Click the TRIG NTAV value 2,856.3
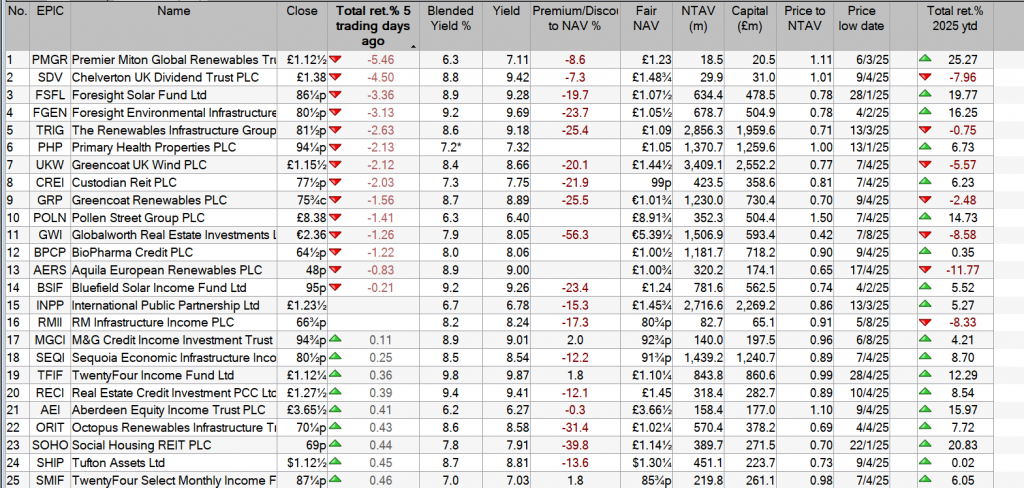This screenshot has height=488, width=1024. pos(703,130)
